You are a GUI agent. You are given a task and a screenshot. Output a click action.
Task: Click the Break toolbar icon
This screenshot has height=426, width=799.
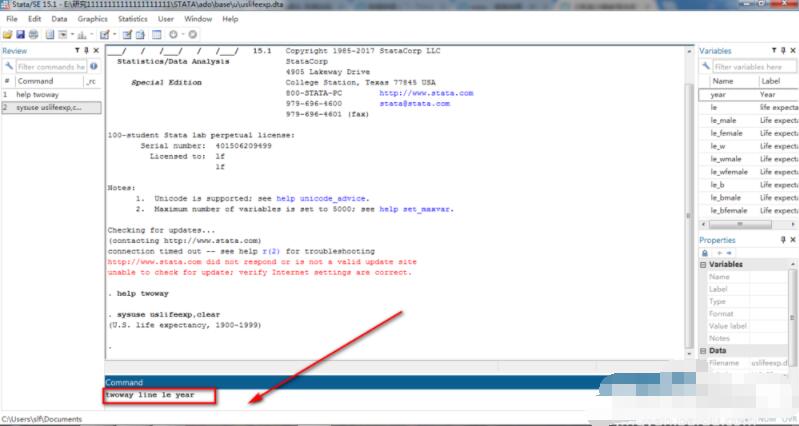click(193, 35)
